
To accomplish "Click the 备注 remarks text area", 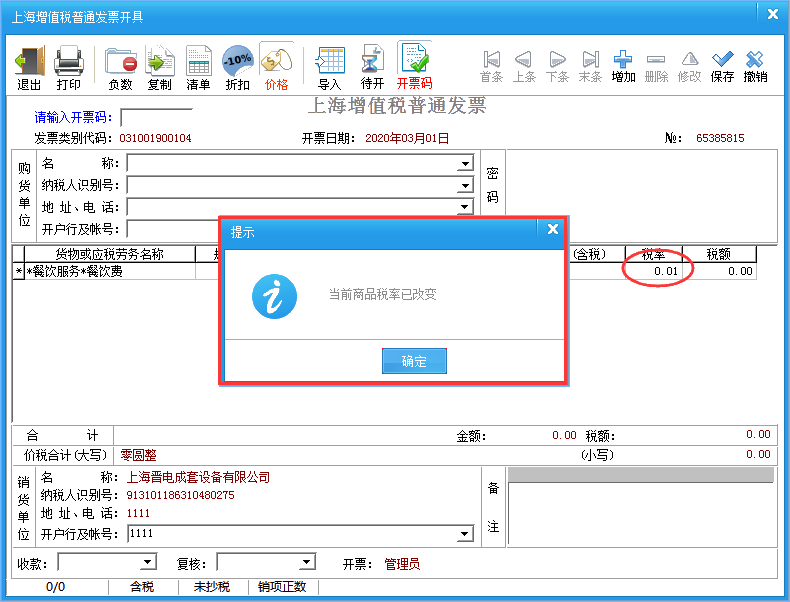I will 641,514.
